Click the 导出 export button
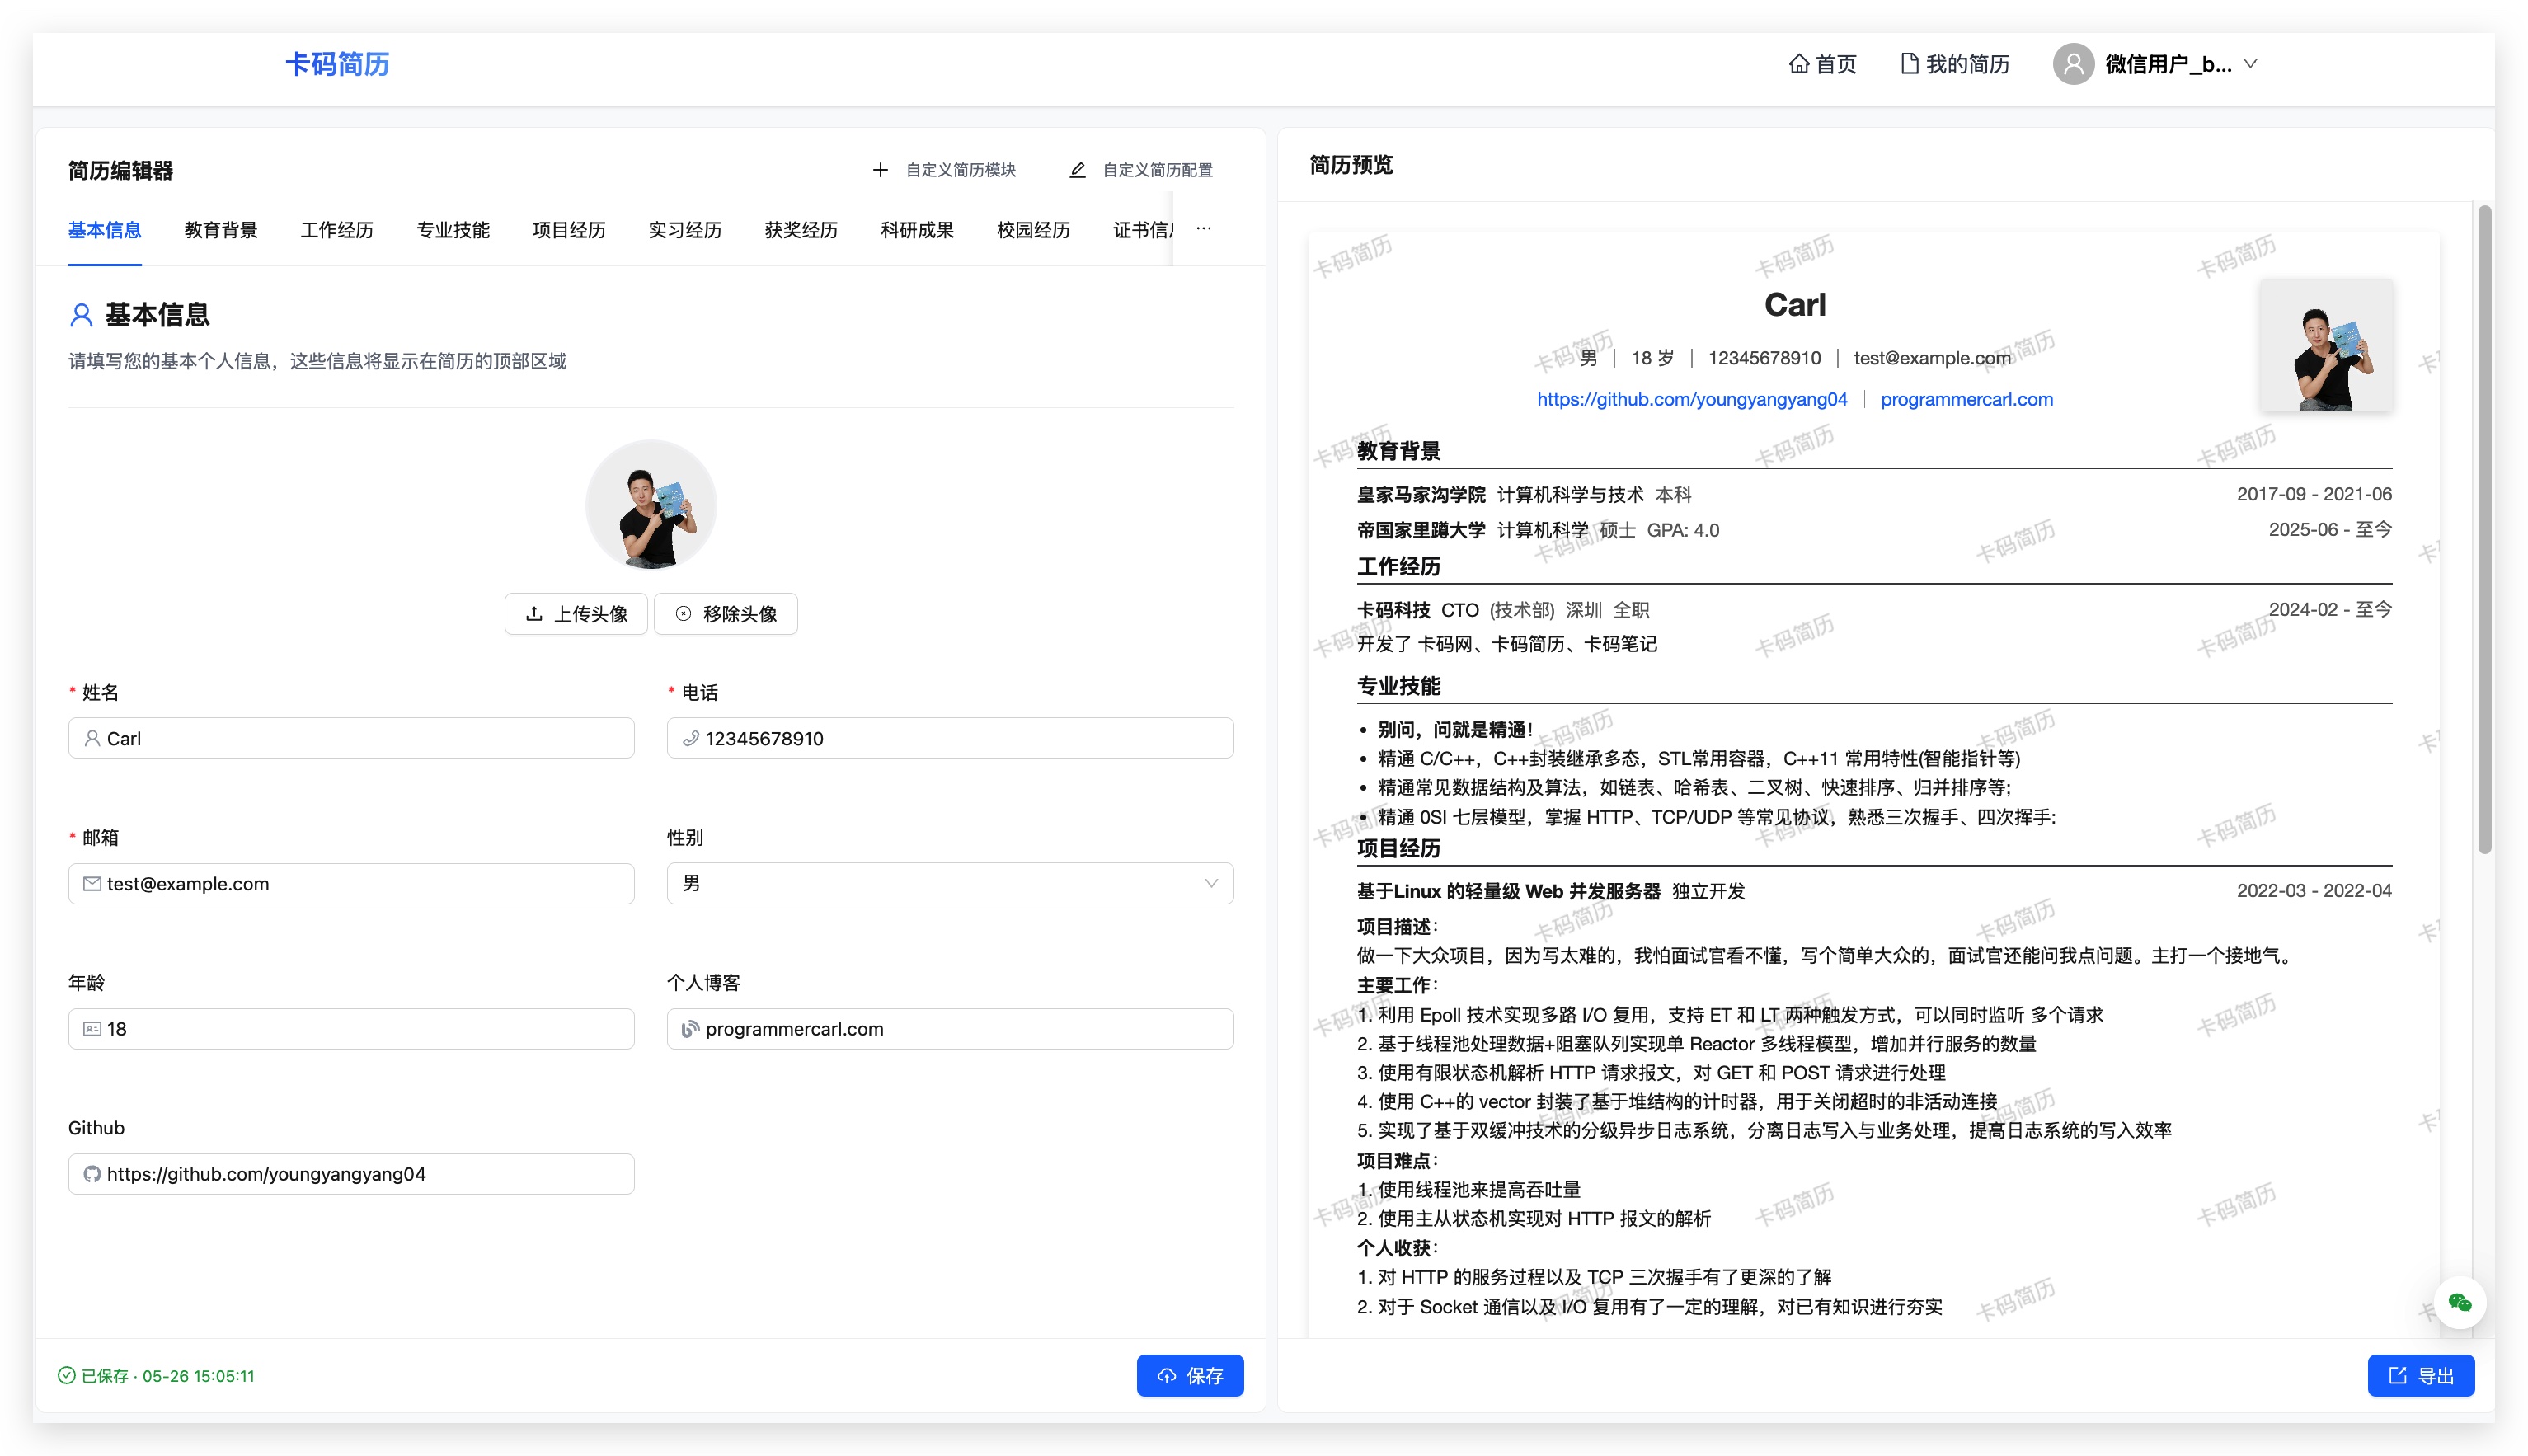The width and height of the screenshot is (2528, 1456). (x=2421, y=1375)
